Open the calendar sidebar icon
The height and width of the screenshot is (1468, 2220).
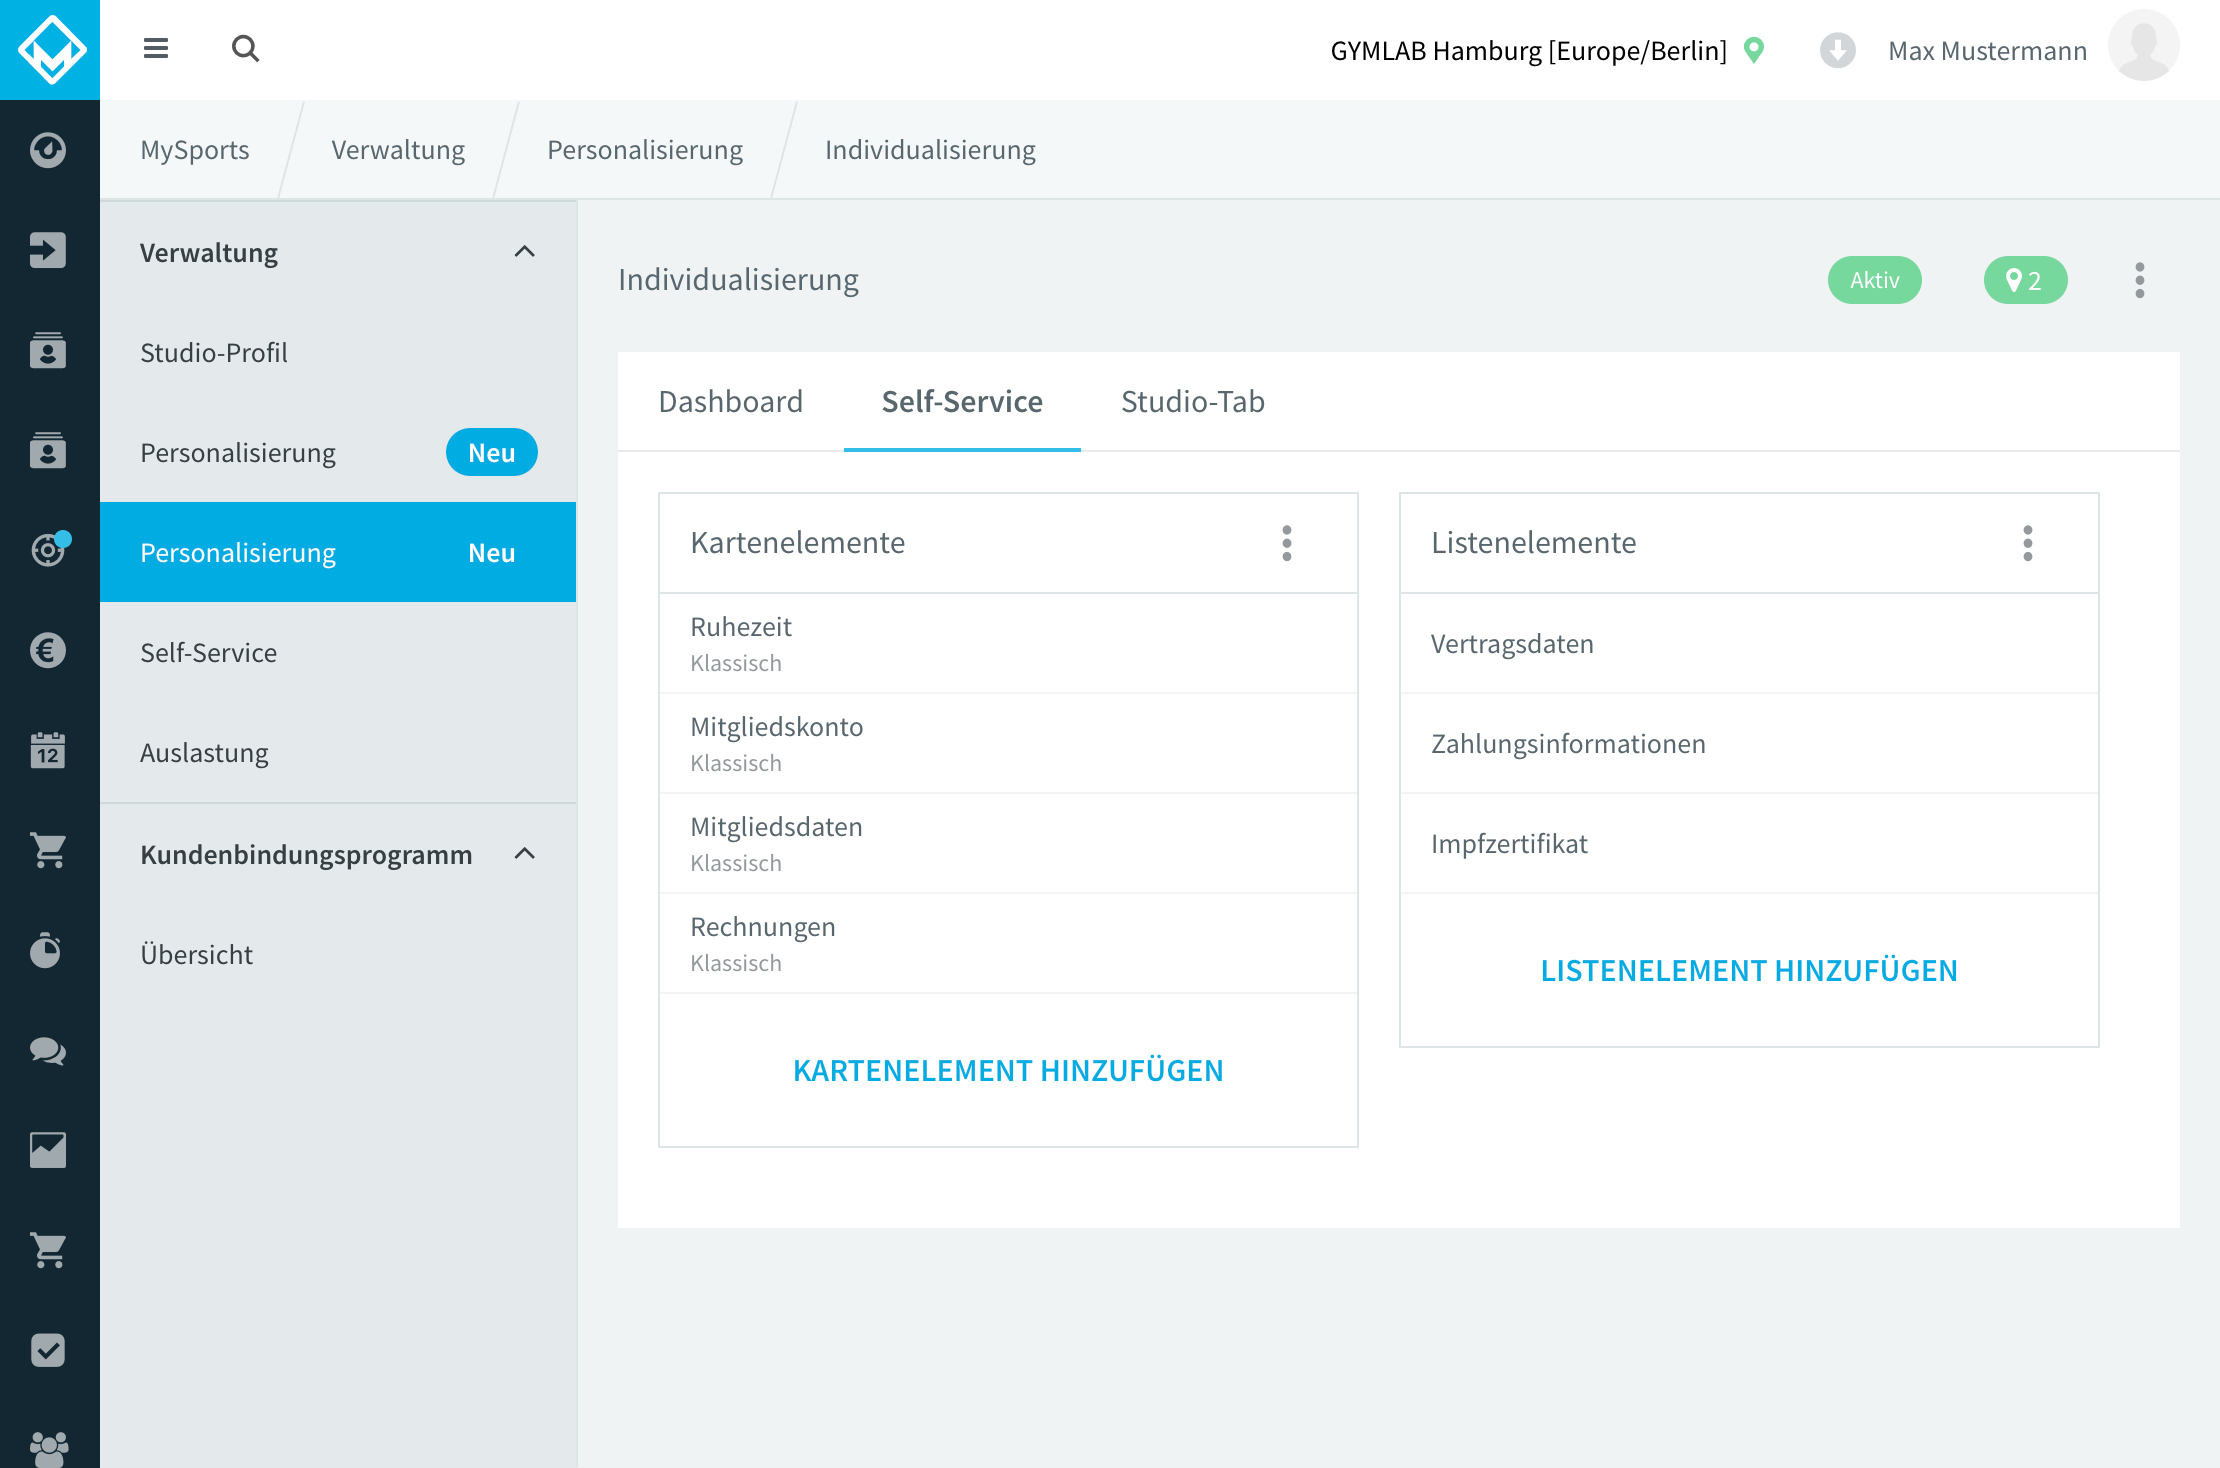[x=48, y=750]
